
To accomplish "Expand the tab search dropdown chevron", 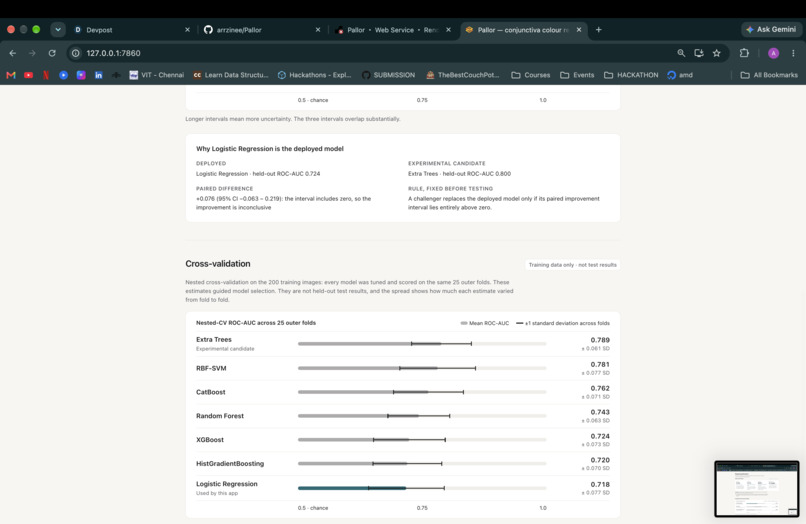I will pyautogui.click(x=58, y=30).
